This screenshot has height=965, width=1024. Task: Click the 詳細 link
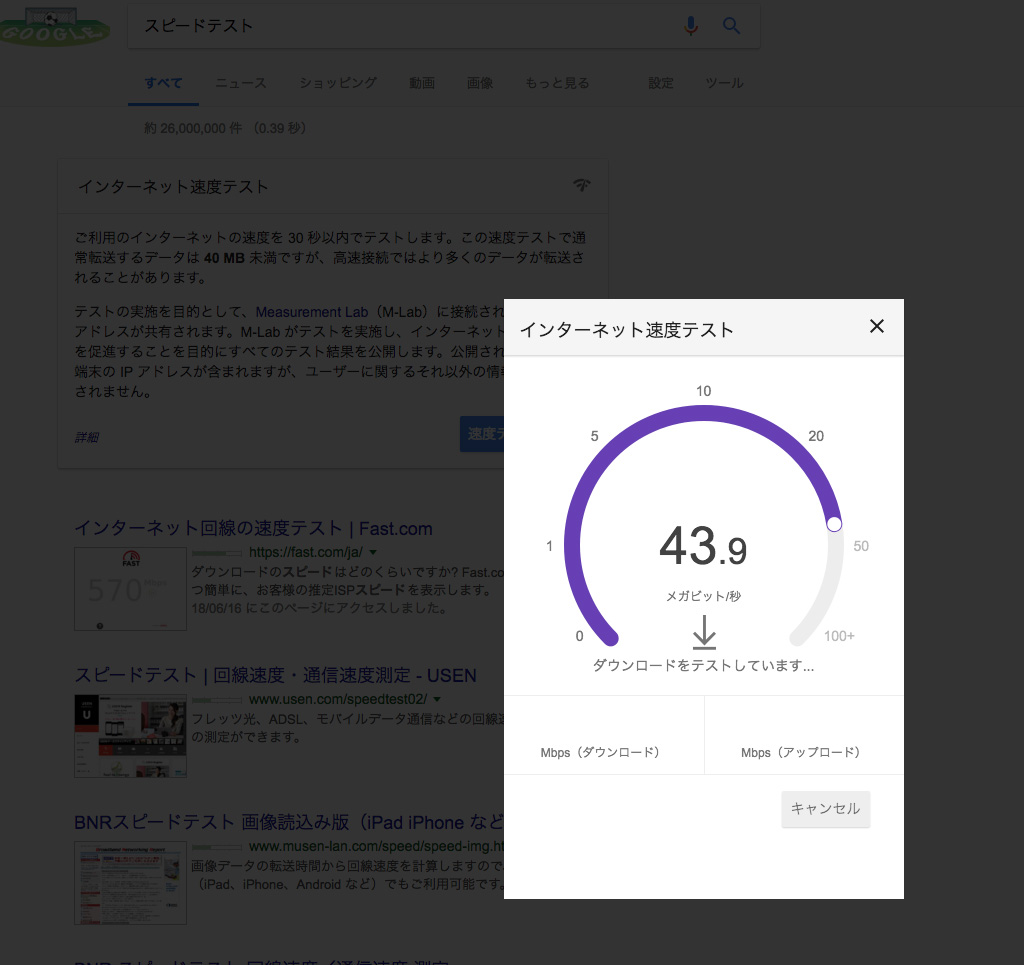coord(87,437)
